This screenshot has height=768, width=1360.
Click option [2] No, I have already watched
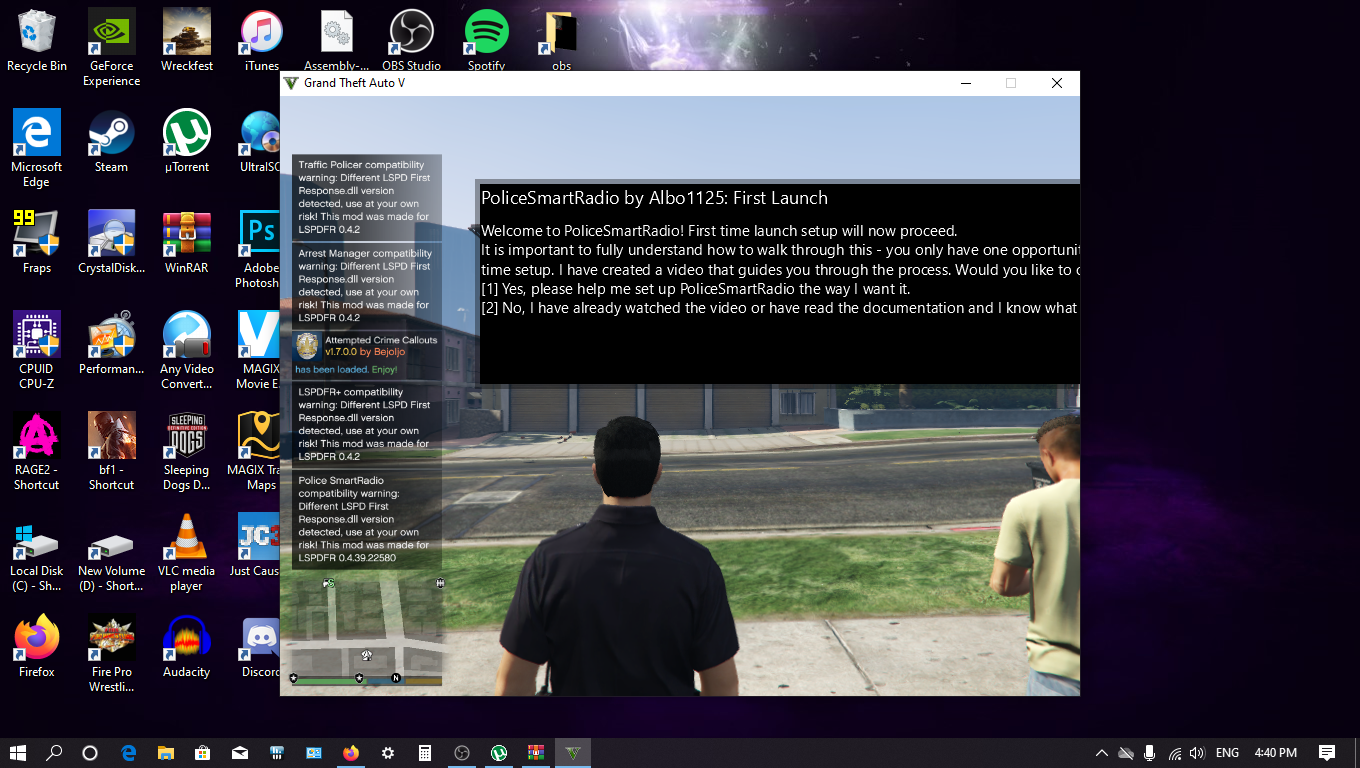(x=780, y=308)
